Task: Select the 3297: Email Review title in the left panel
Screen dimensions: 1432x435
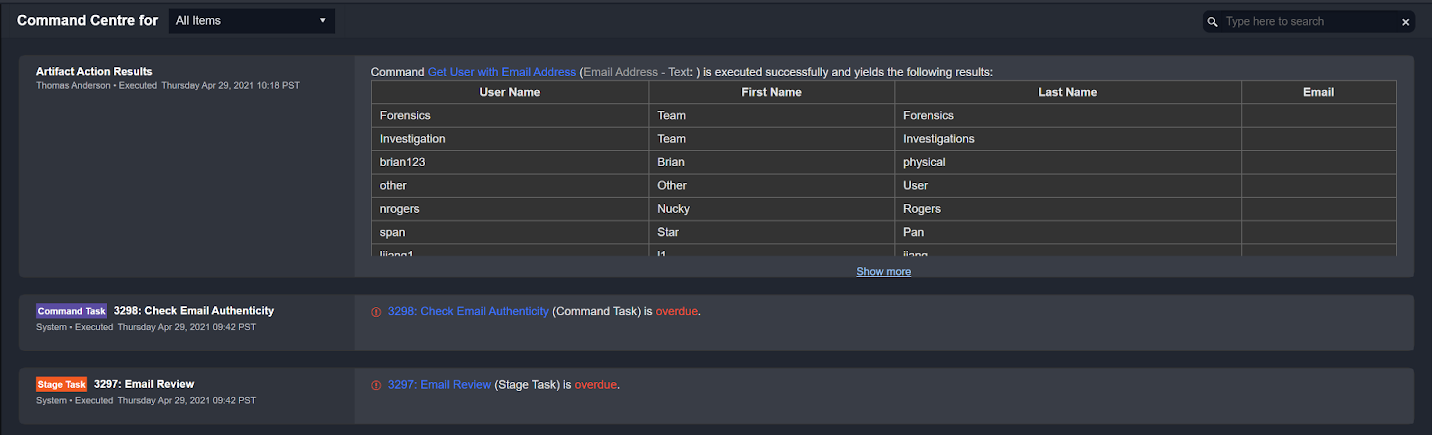Action: pyautogui.click(x=144, y=384)
